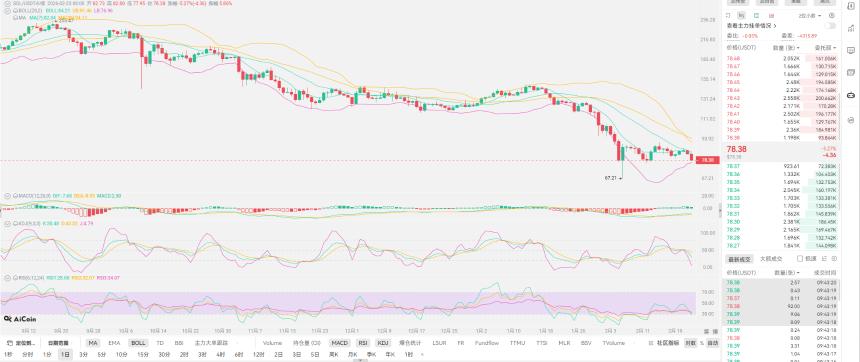Enable the Volume sub-indicator
Image resolution: width=860 pixels, height=362 pixels.
point(272,343)
